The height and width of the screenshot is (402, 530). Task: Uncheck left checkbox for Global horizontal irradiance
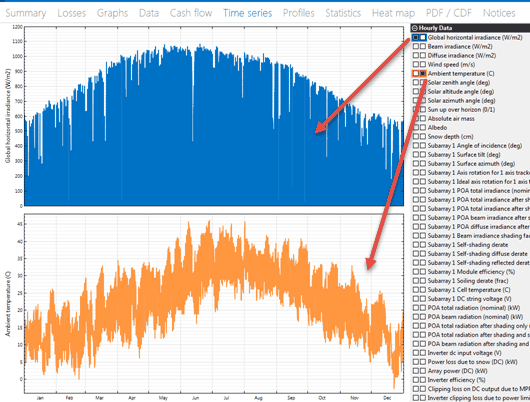click(416, 38)
